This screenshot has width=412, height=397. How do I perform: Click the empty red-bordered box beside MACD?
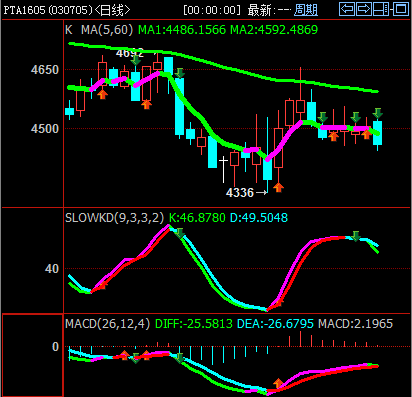click(32, 355)
